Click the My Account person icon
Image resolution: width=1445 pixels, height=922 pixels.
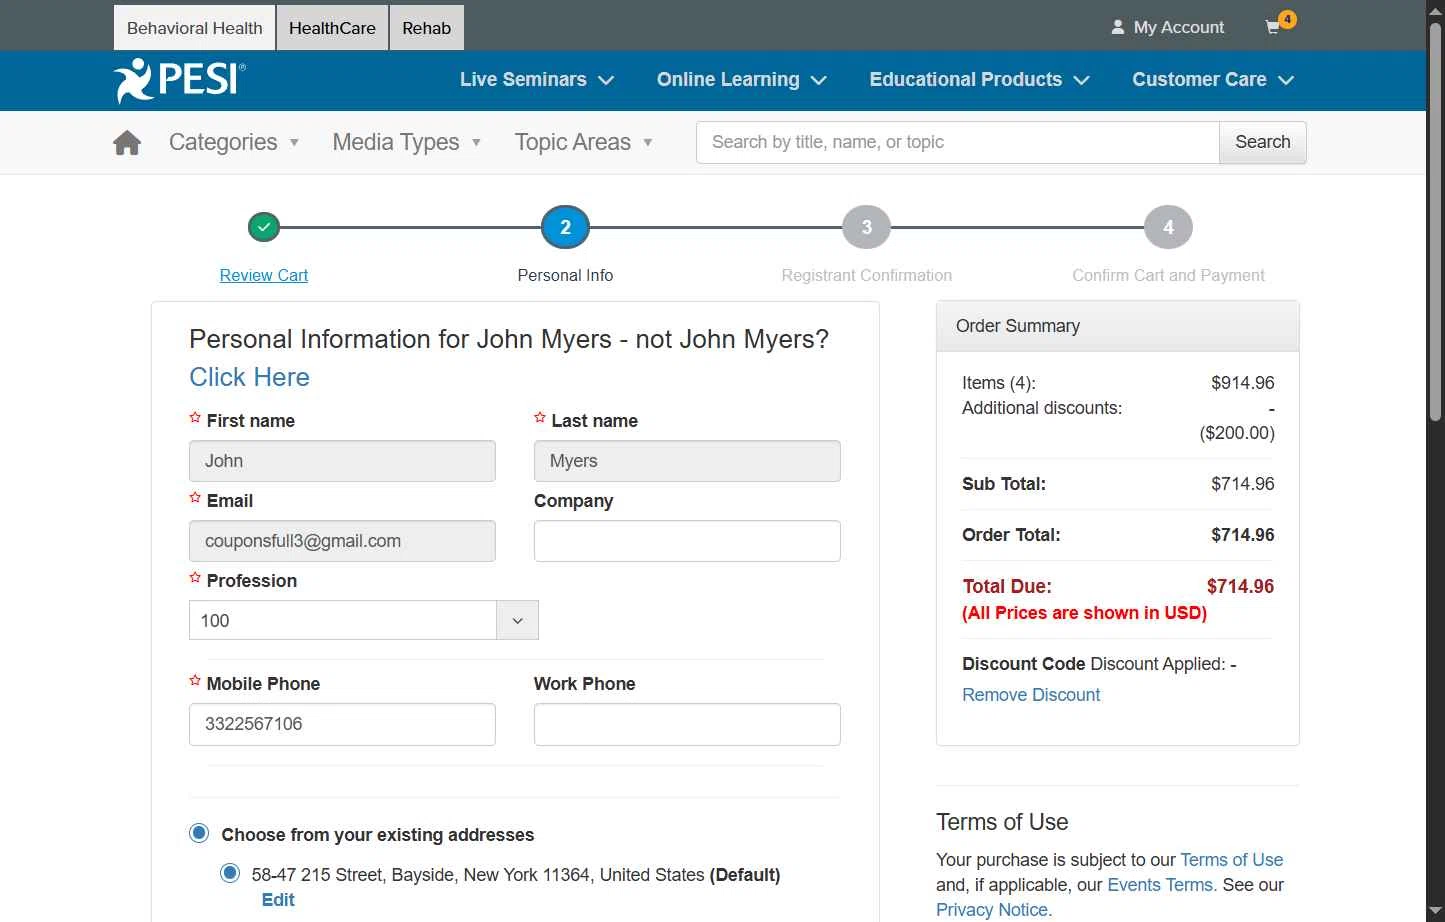[1118, 28]
